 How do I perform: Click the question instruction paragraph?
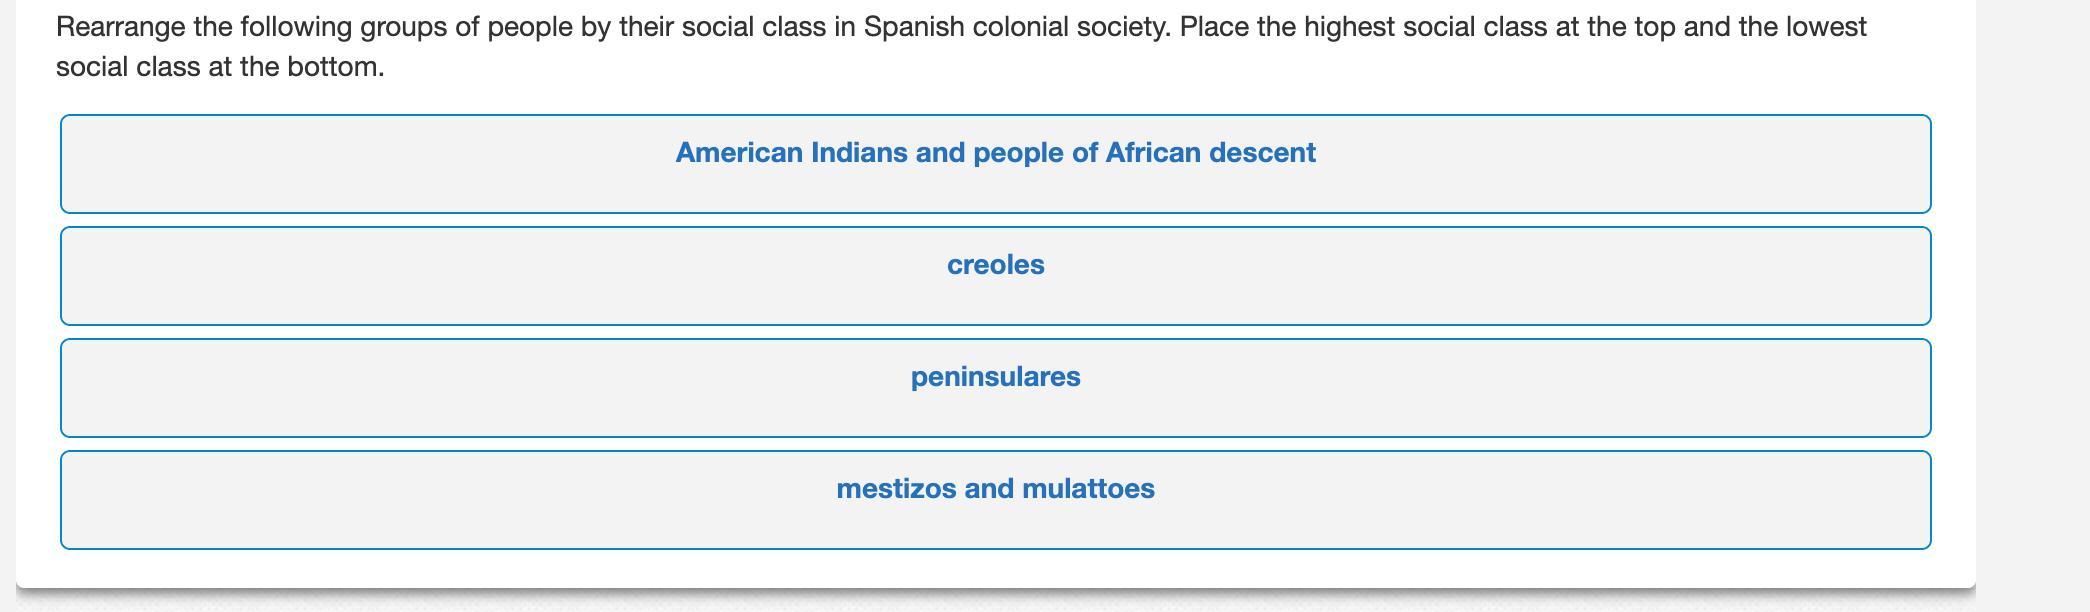(961, 47)
